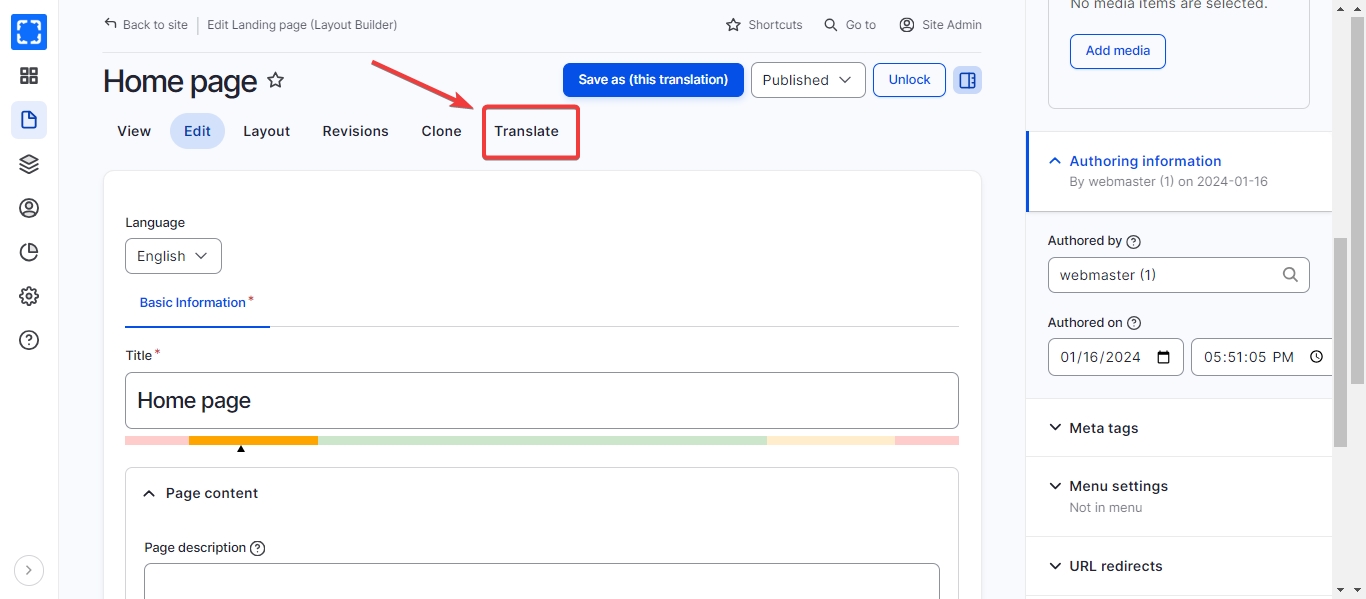The width and height of the screenshot is (1366, 599).
Task: Click the title length indicator bar
Action: tap(541, 440)
